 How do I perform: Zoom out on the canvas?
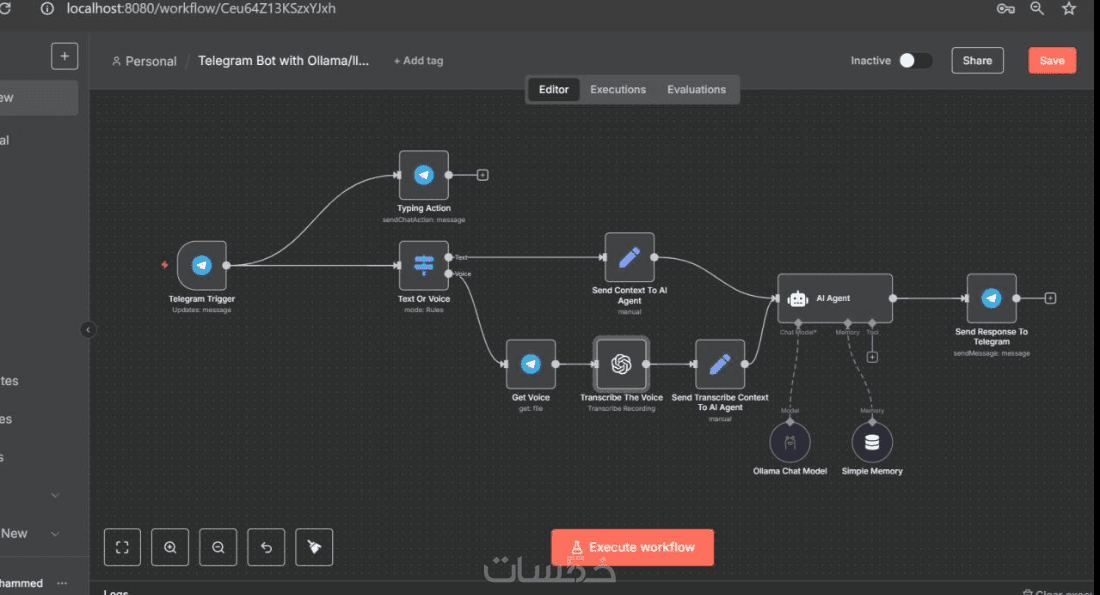pos(218,547)
